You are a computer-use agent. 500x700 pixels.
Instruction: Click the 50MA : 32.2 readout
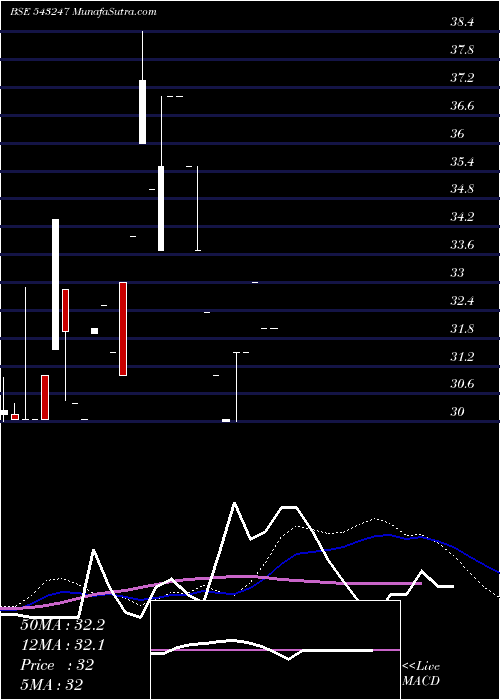[x=62, y=625]
